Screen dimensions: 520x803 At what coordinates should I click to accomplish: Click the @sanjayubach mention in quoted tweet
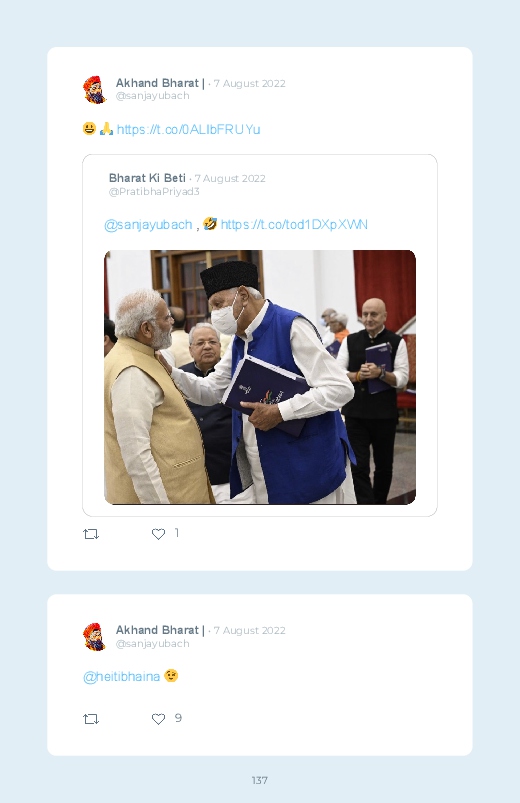click(x=148, y=225)
